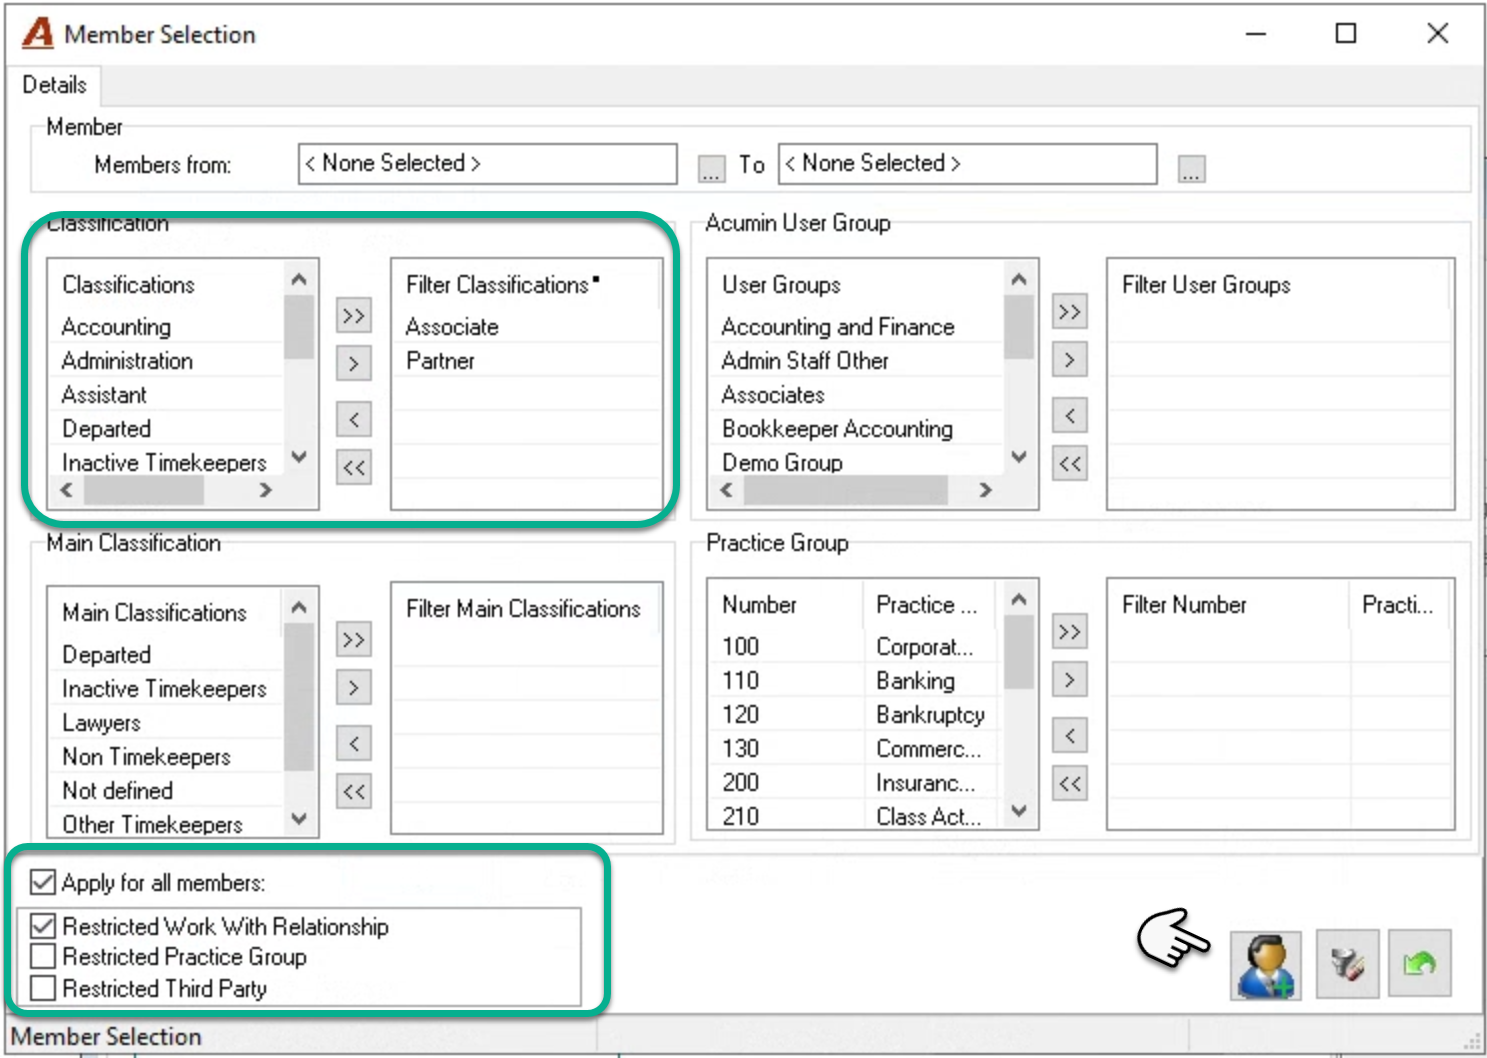Remove all Filter Main Classifications with << button
Screen dimensions: 1487x1058
[354, 791]
